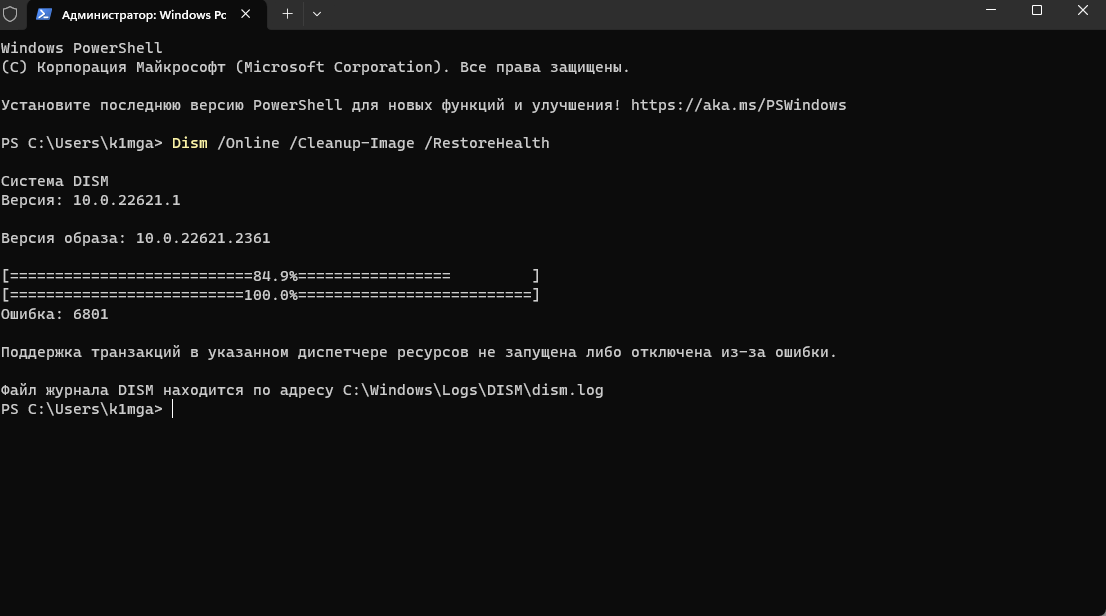This screenshot has height=616, width=1106.
Task: Expand the new tab profiles dropdown chevron
Action: [x=317, y=14]
